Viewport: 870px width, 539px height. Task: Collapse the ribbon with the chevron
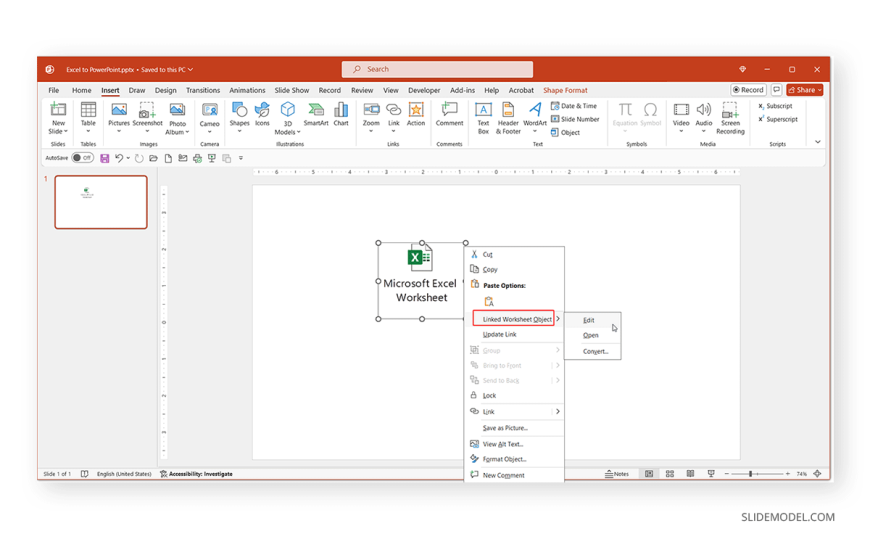pyautogui.click(x=817, y=142)
